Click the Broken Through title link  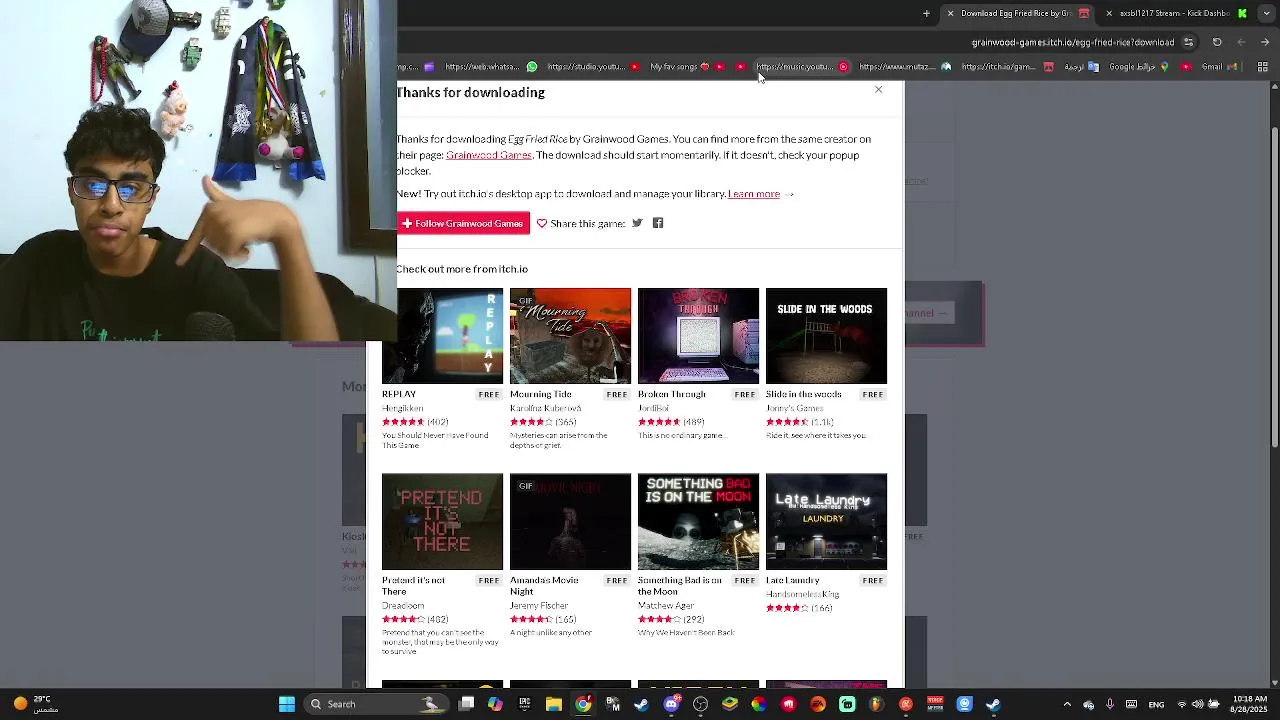(672, 394)
